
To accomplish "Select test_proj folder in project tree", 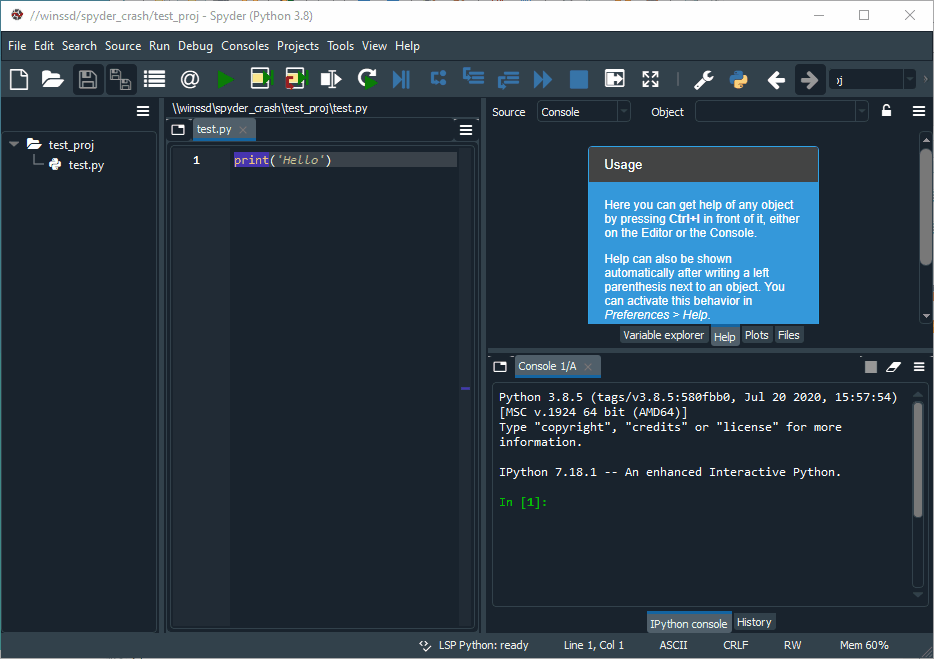I will click(x=71, y=145).
